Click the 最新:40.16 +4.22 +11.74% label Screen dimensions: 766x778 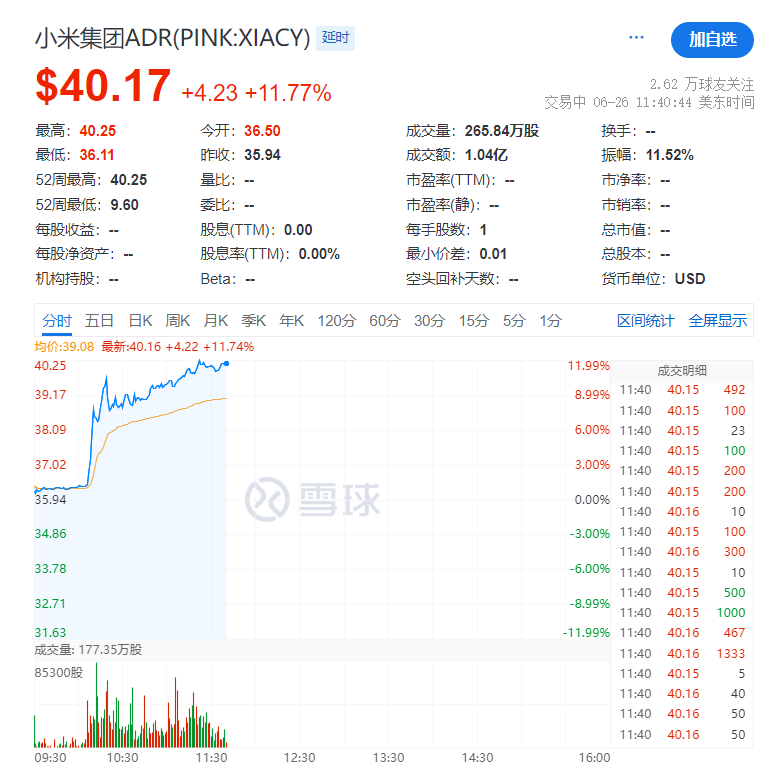(178, 347)
